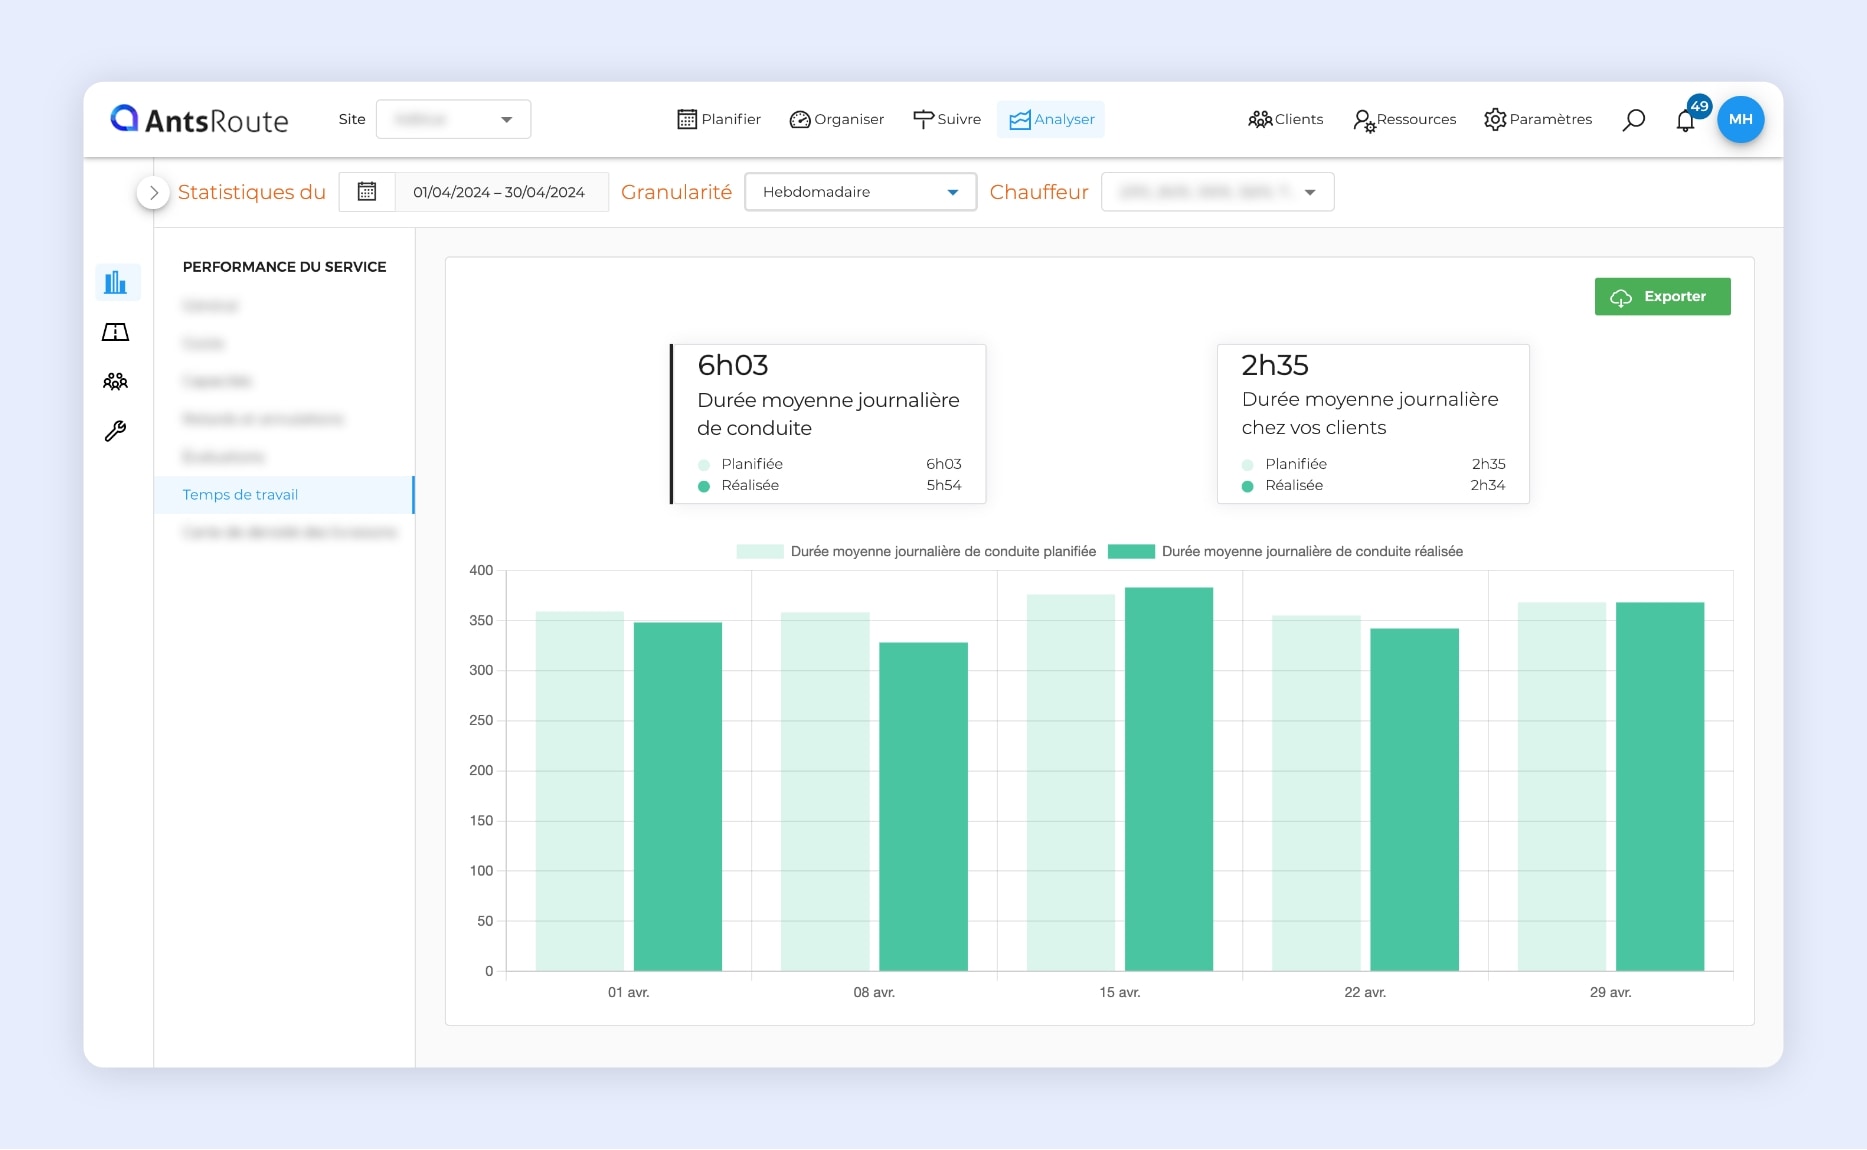Select the bar chart statistics sidebar icon

pyautogui.click(x=116, y=282)
